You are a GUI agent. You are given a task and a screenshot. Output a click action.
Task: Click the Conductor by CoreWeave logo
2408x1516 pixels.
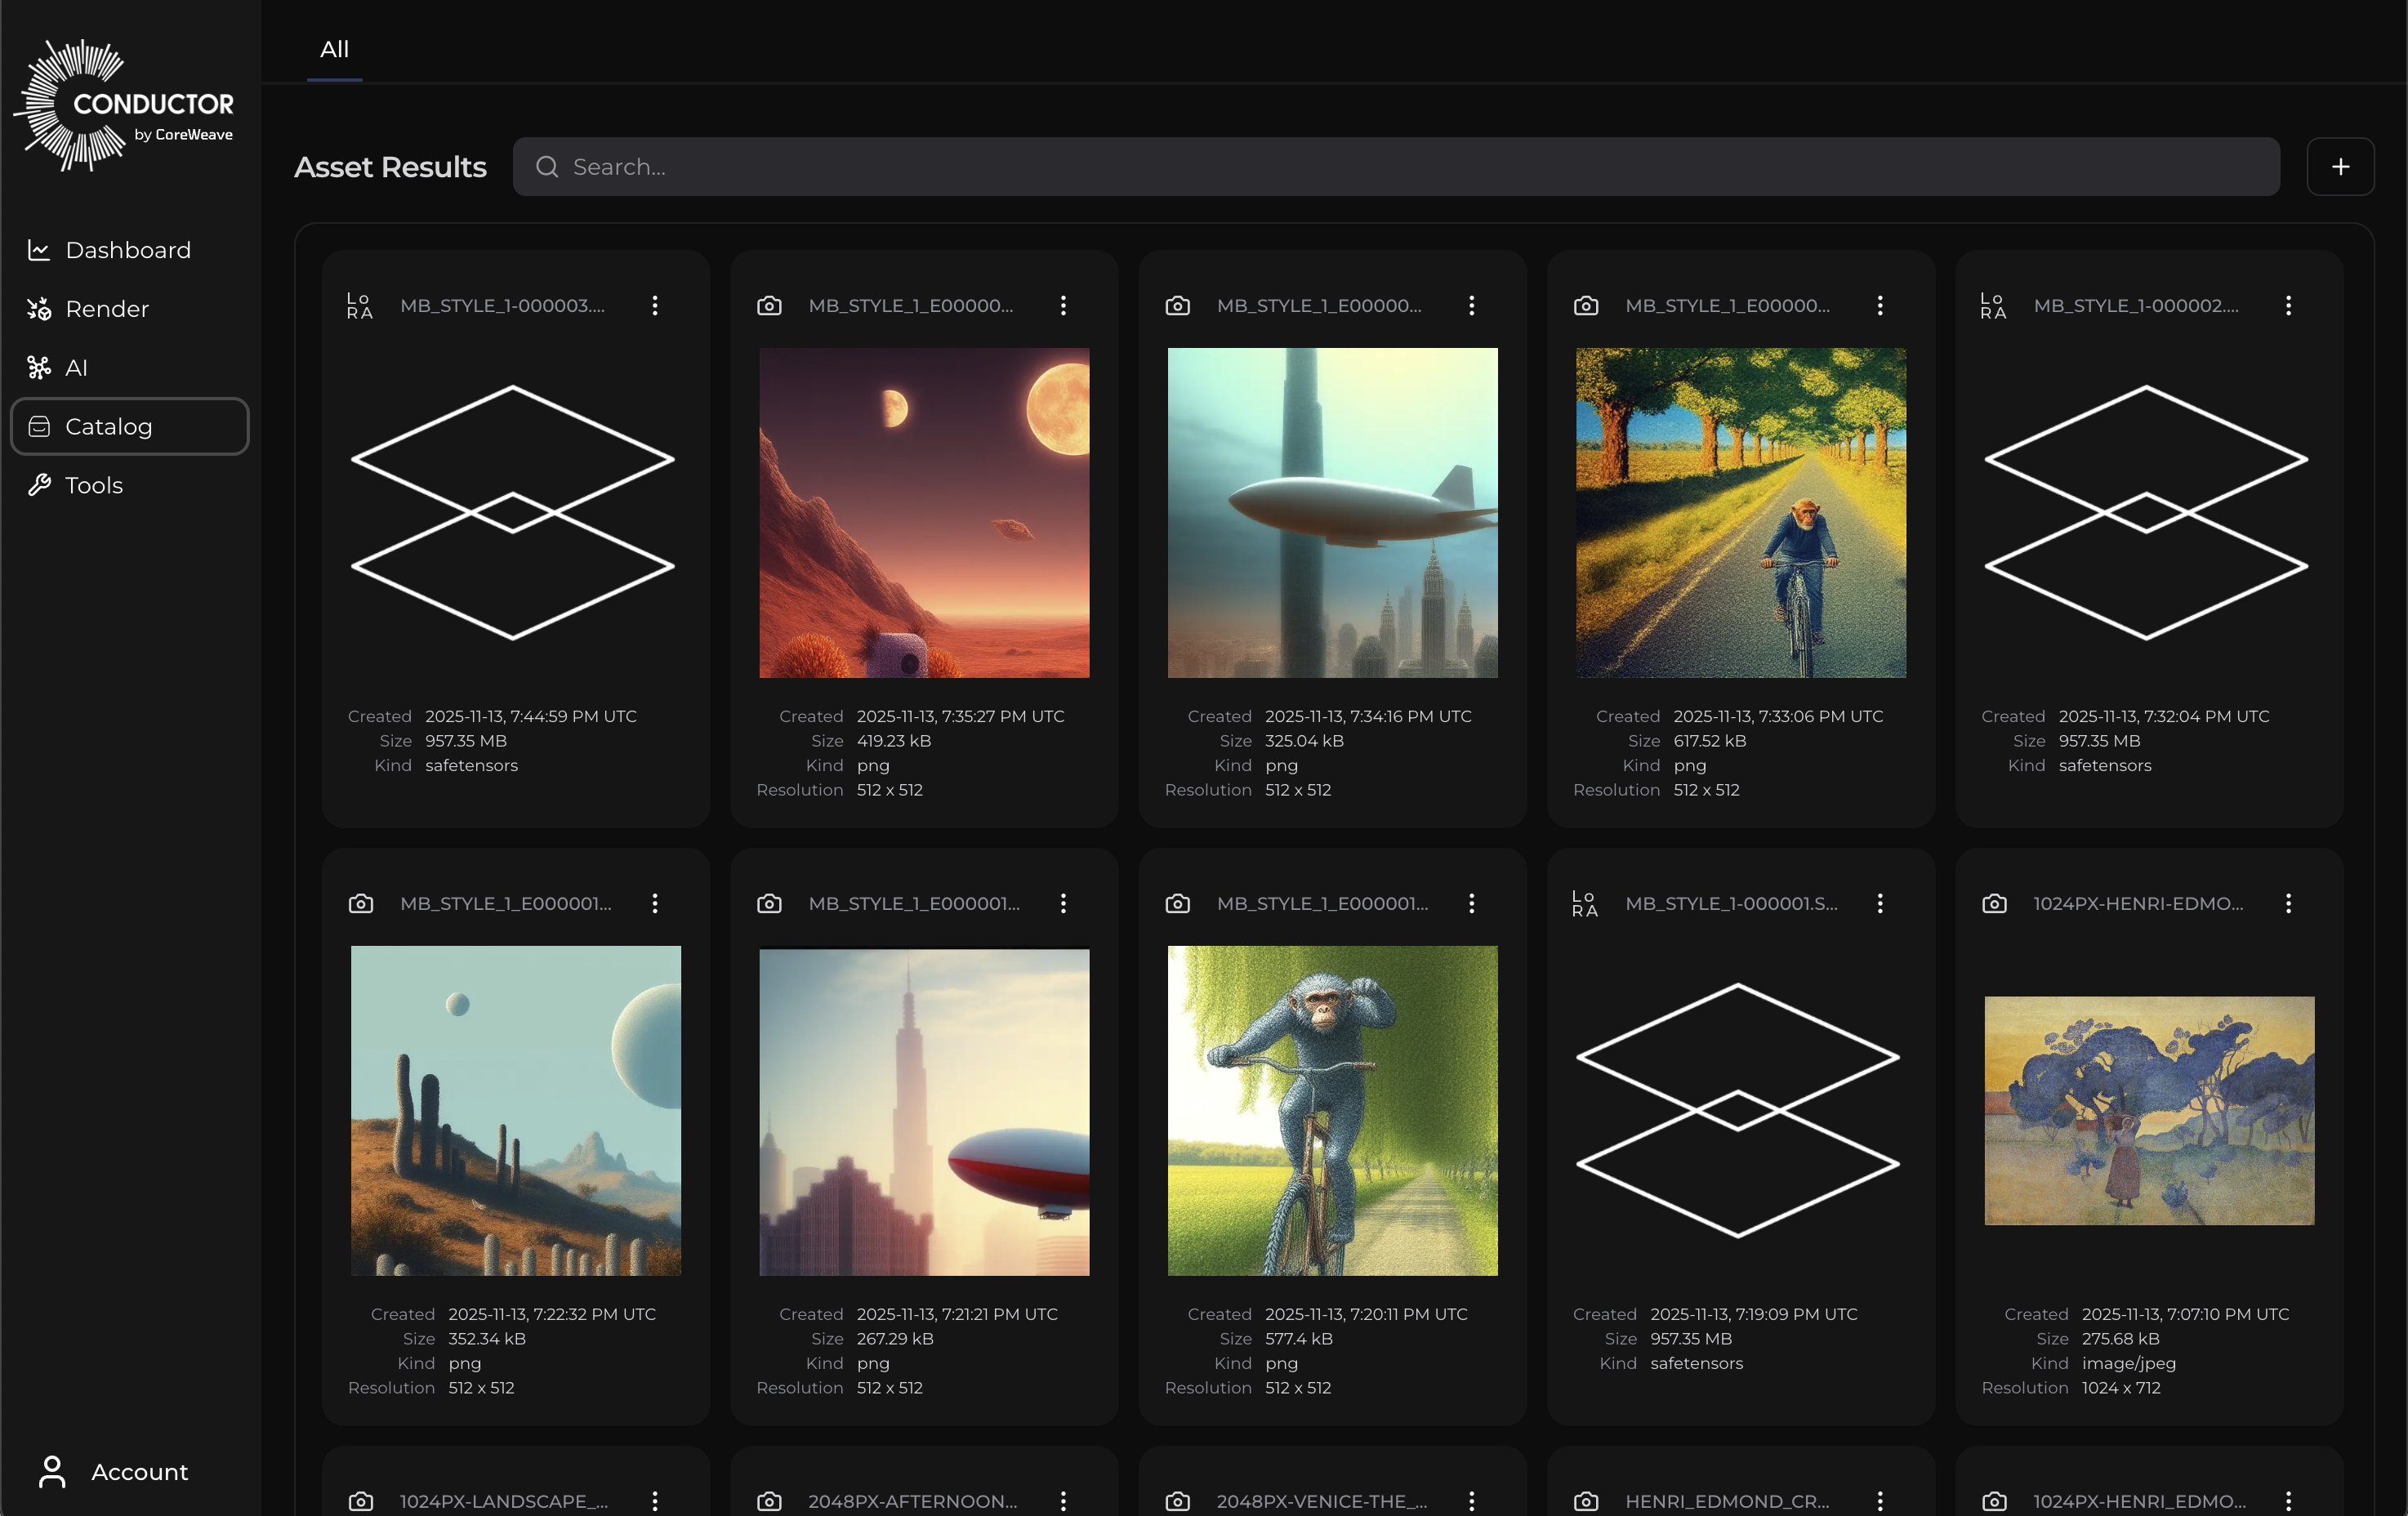tap(125, 106)
